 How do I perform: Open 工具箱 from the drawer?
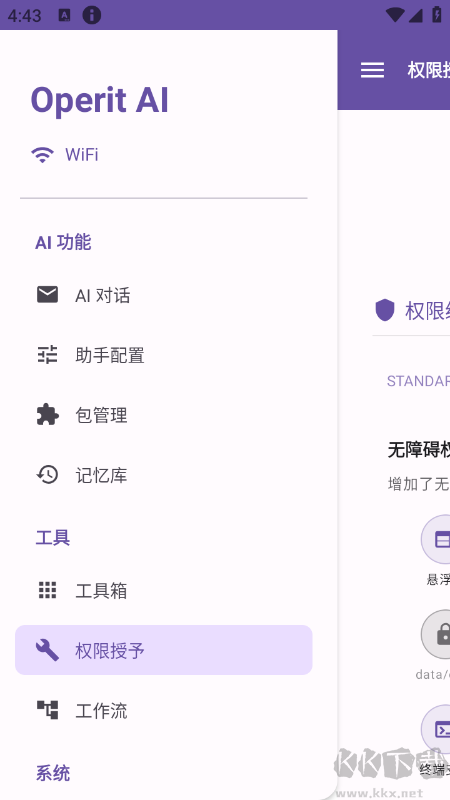pos(164,590)
